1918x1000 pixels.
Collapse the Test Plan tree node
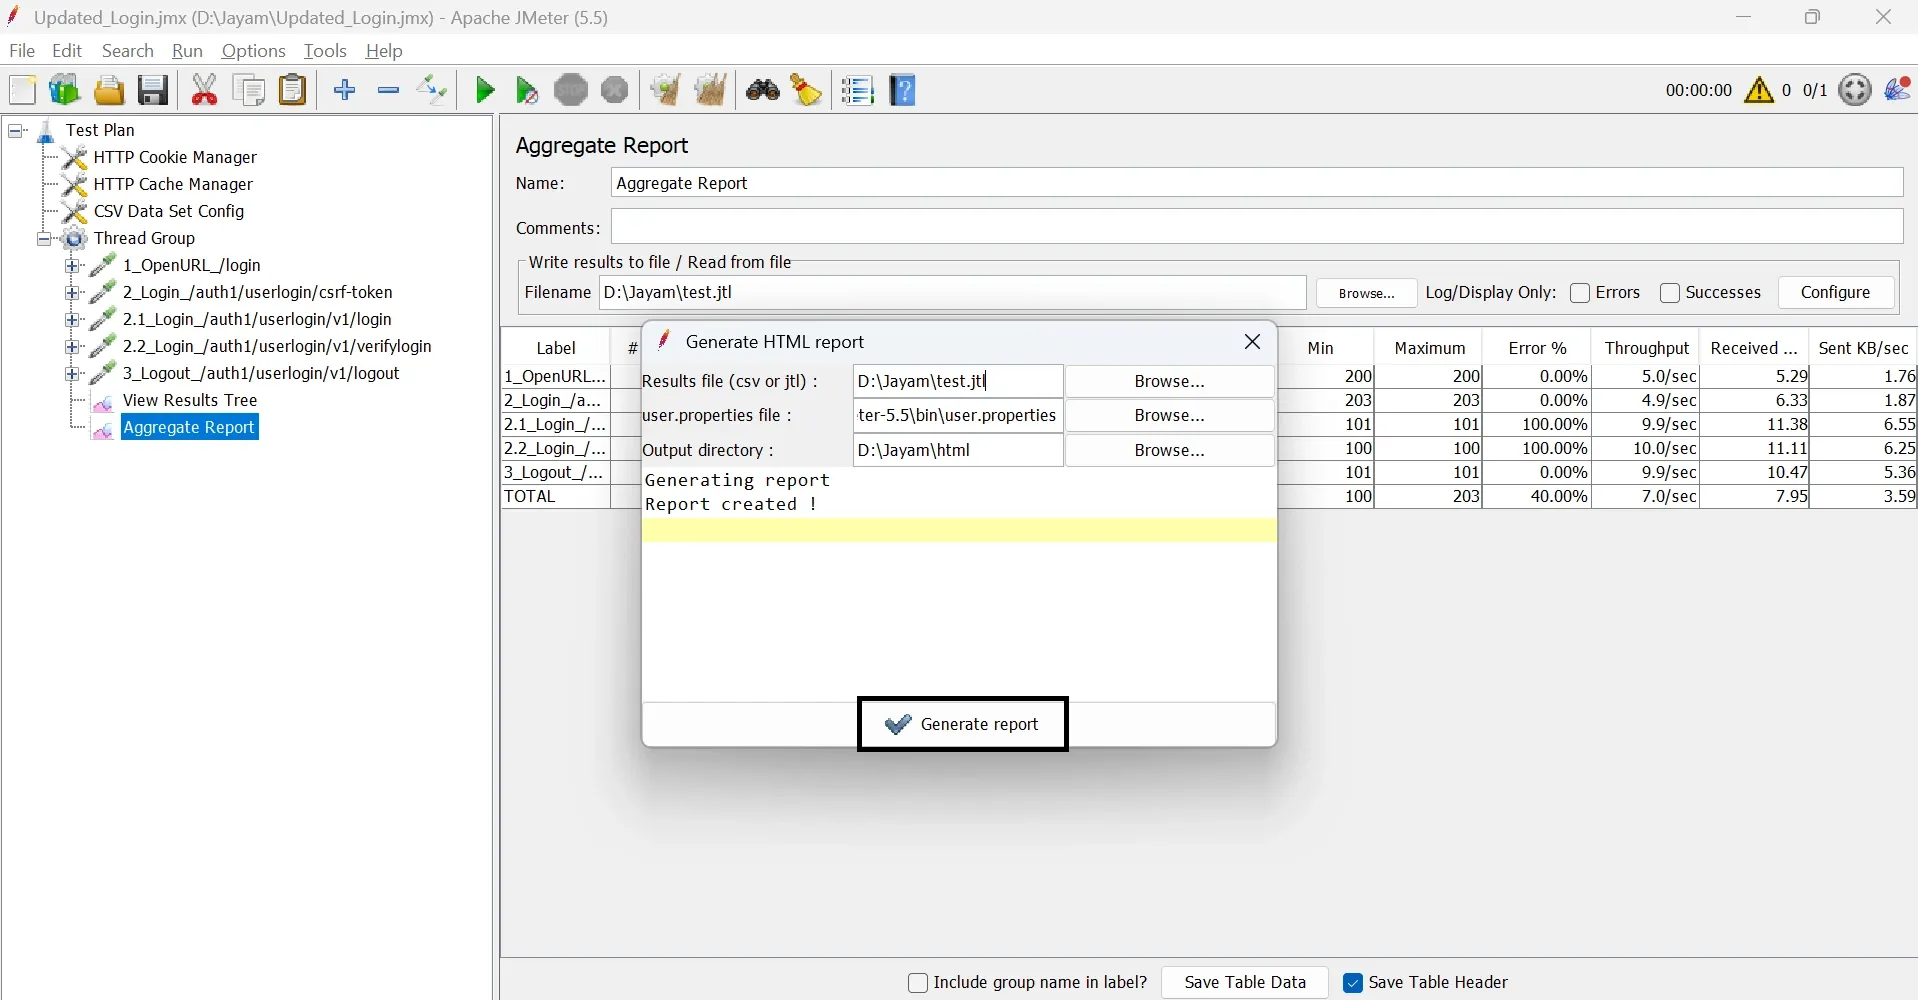(x=17, y=130)
